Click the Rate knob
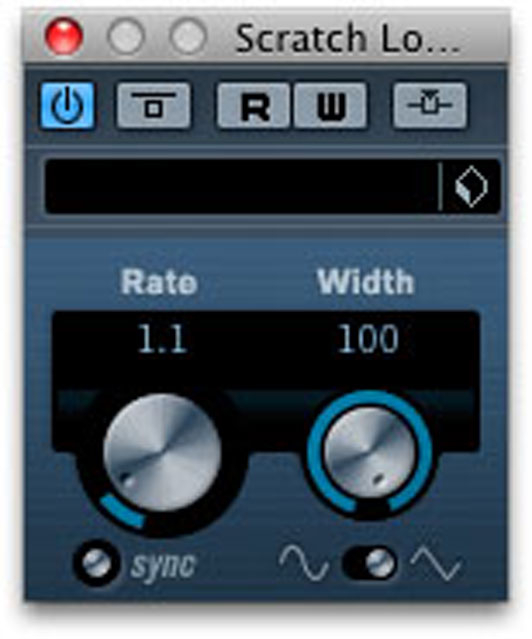The height and width of the screenshot is (639, 532). (x=162, y=453)
